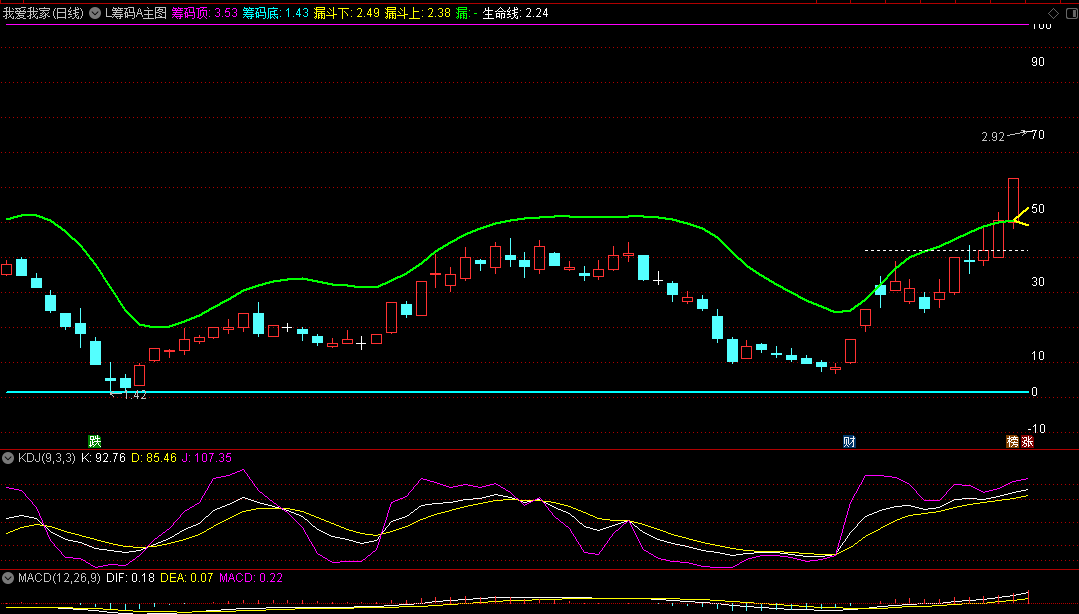Click the white dashed horizontal line

tap(920, 249)
